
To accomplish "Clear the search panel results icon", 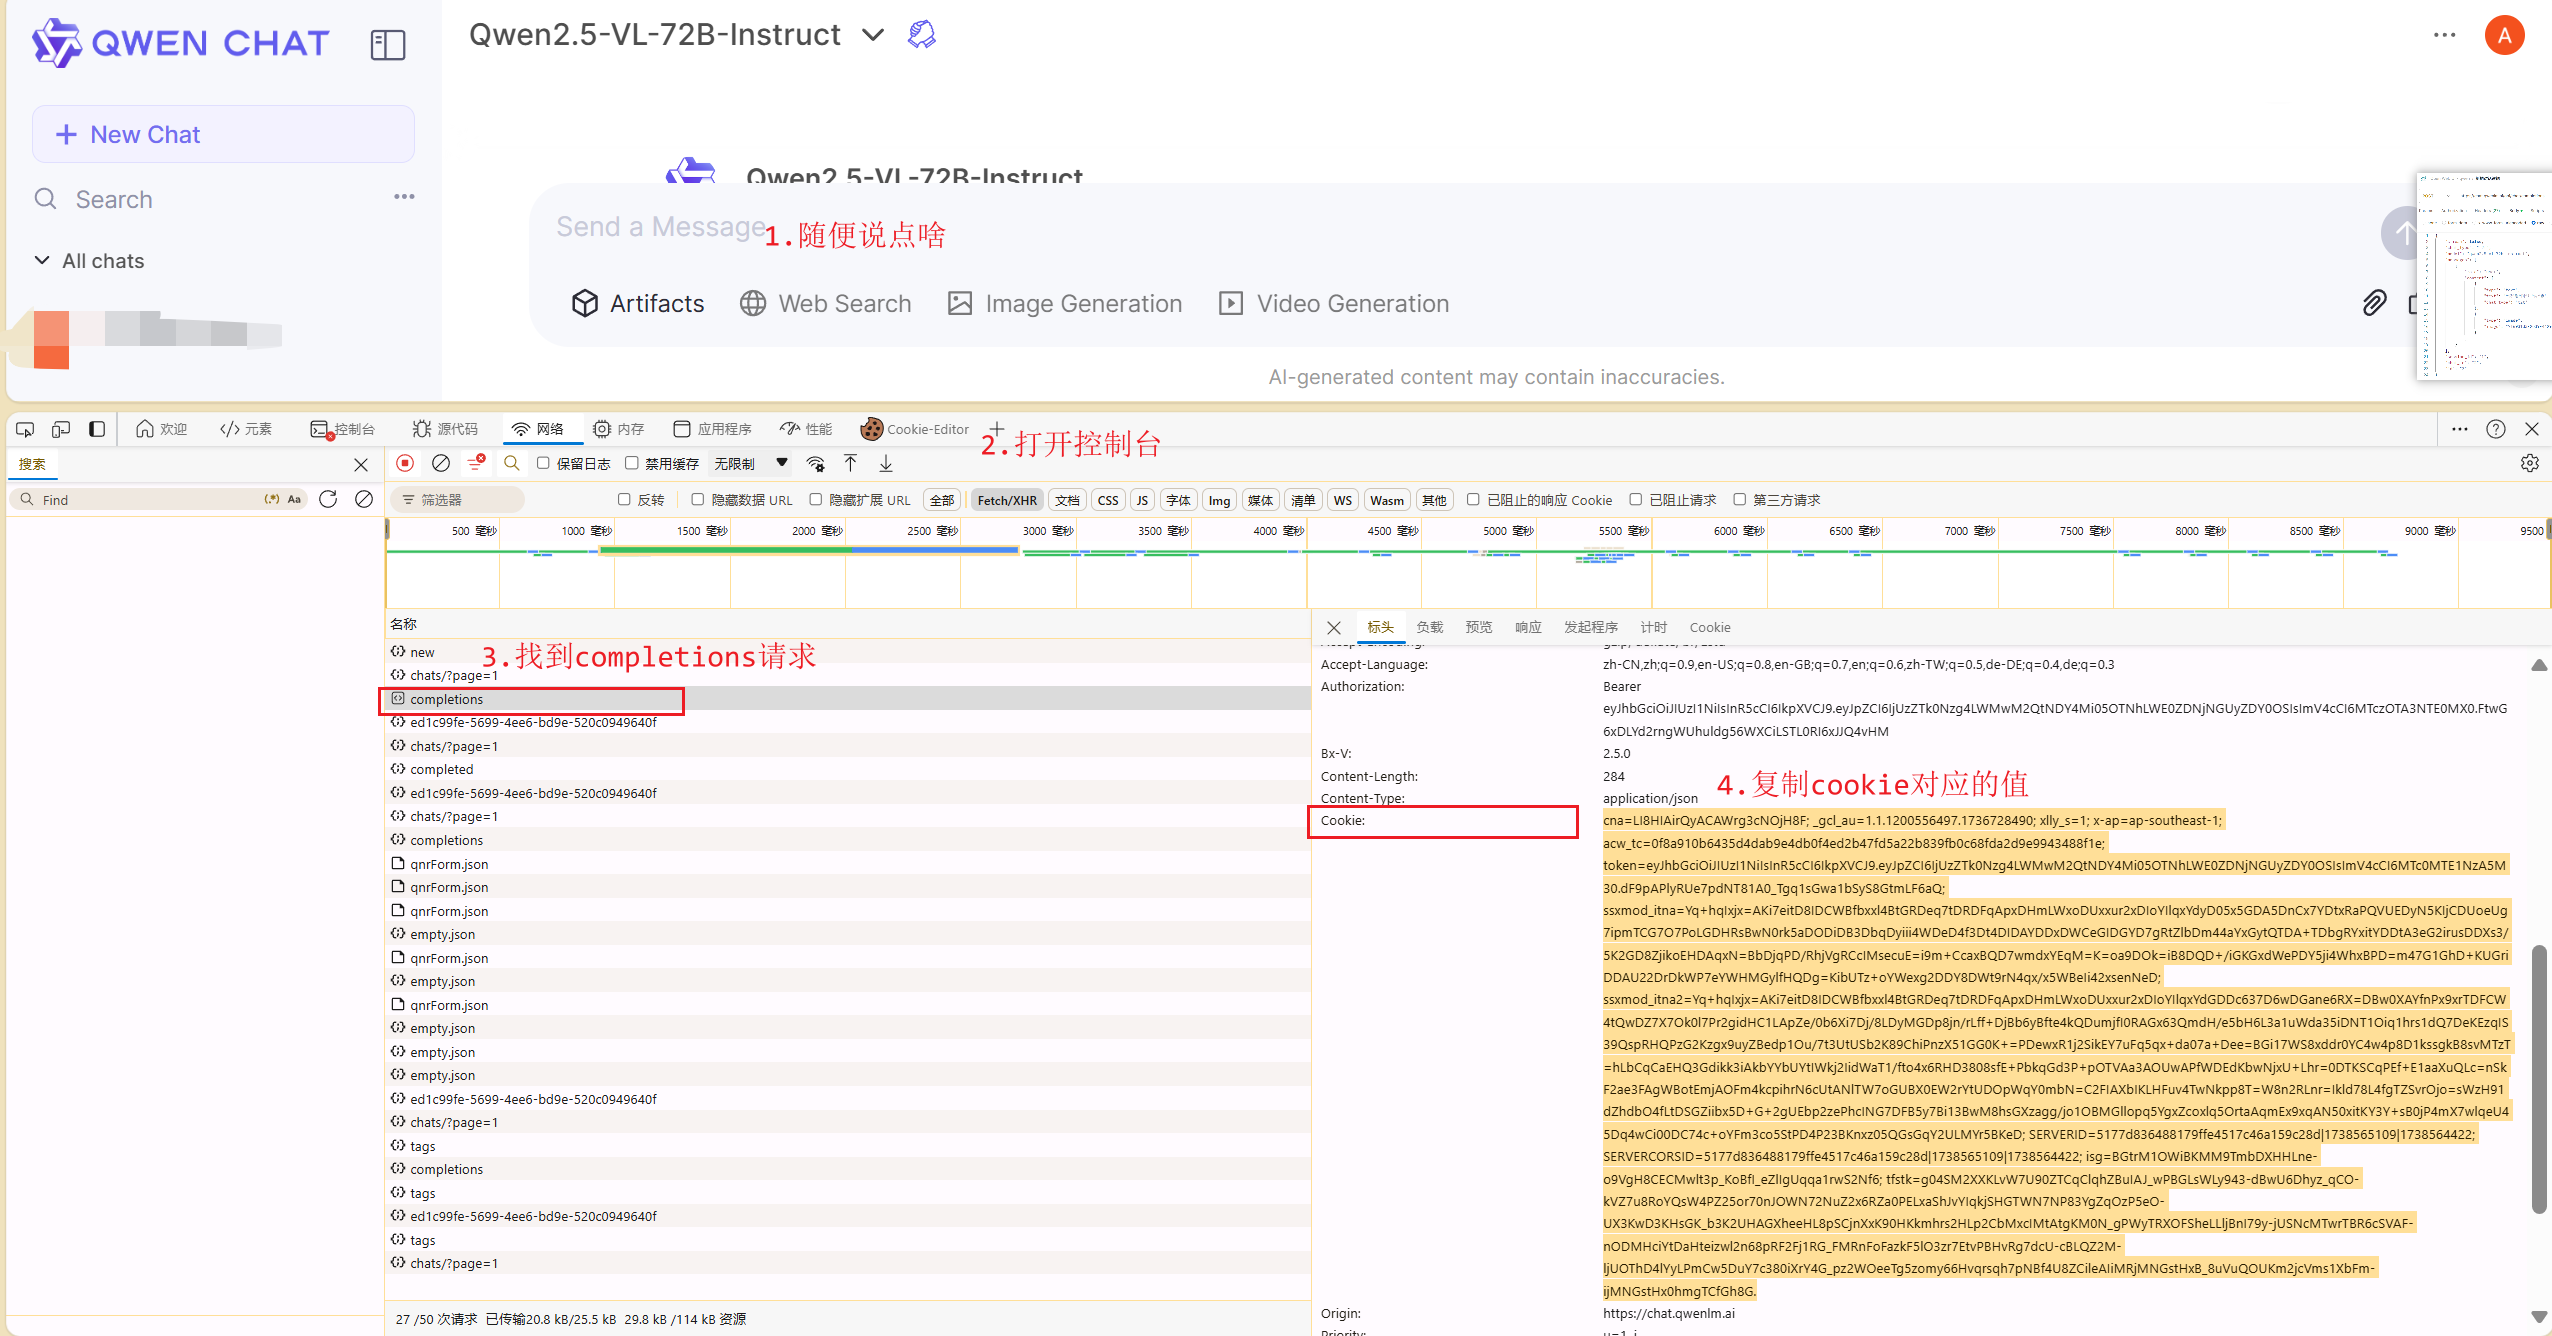I will (x=364, y=499).
